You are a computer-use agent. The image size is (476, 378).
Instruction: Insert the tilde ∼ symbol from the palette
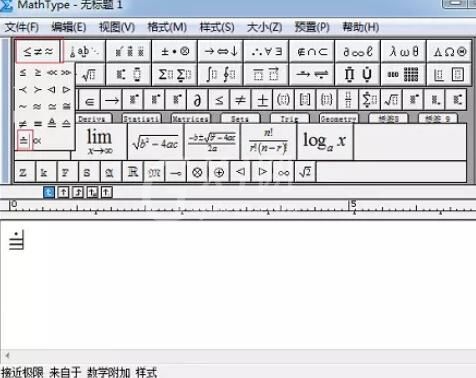coord(23,107)
